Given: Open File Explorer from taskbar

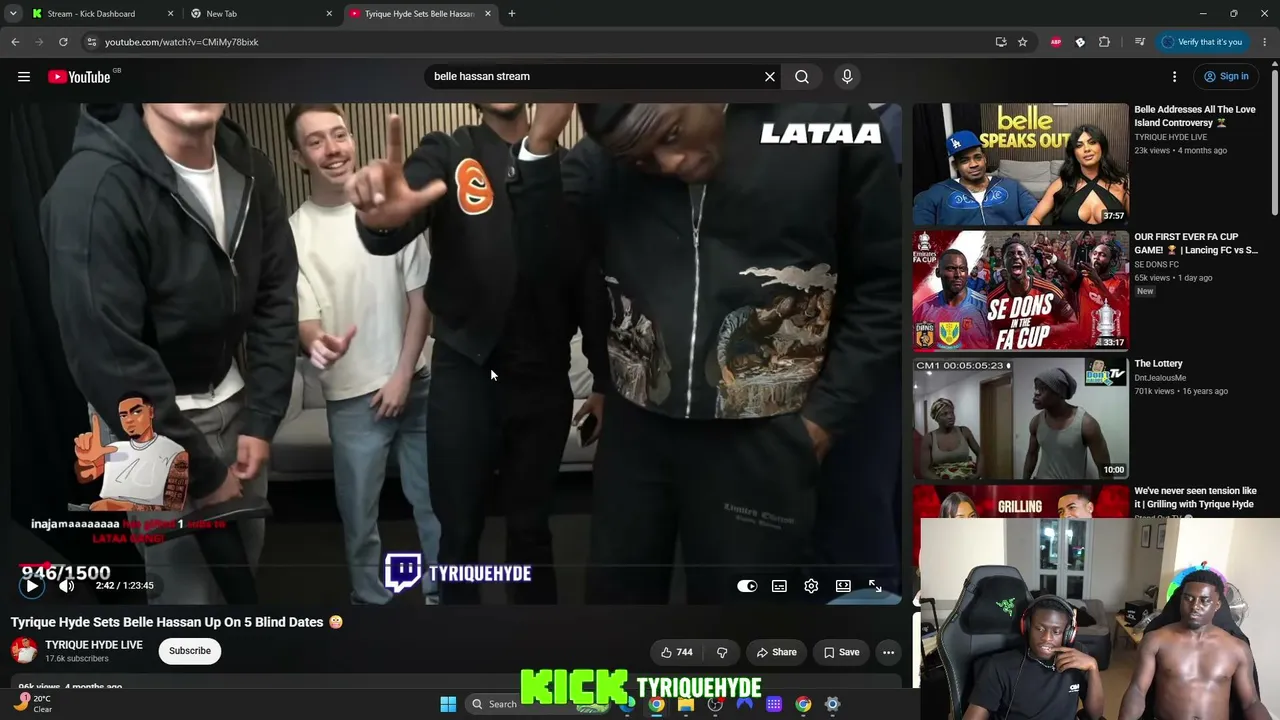Looking at the screenshot, I should [x=686, y=704].
